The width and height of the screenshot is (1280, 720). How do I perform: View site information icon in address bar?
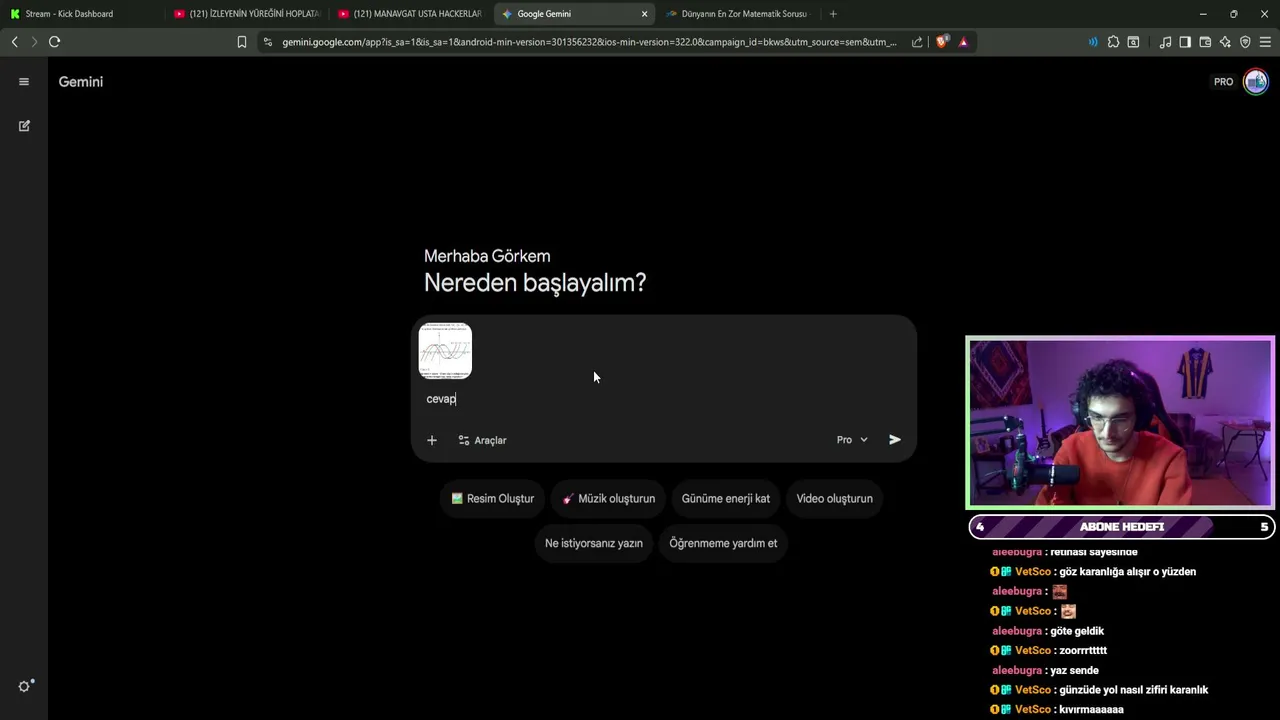[x=267, y=42]
